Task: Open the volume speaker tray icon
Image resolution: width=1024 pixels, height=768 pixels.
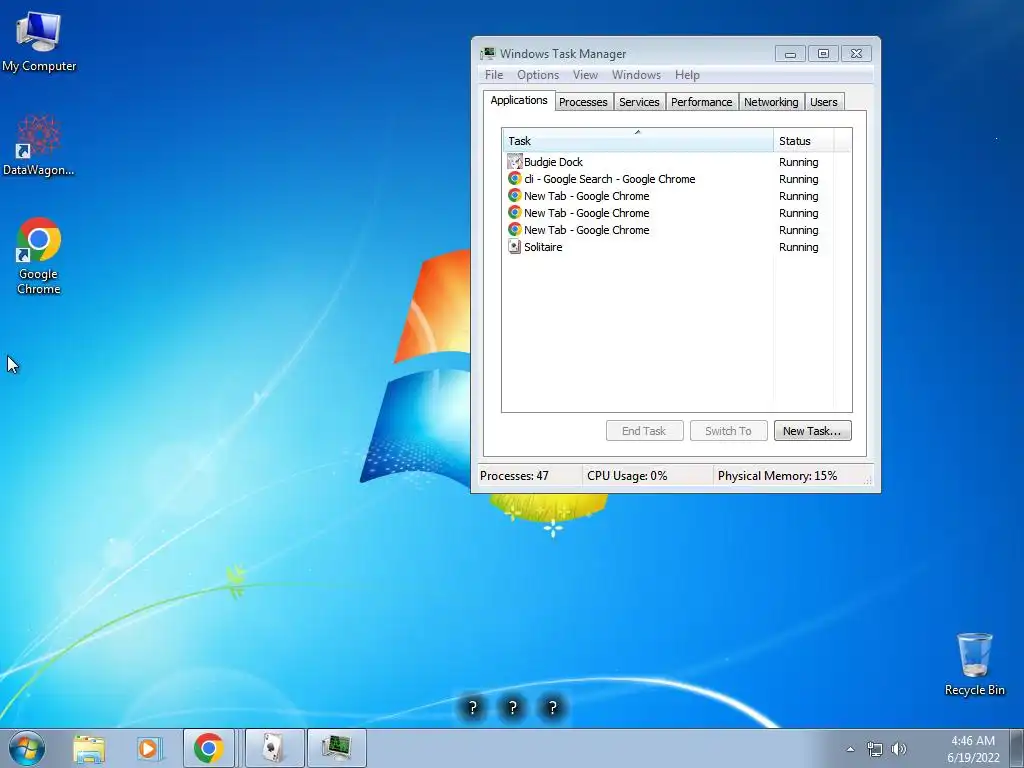Action: click(x=899, y=749)
